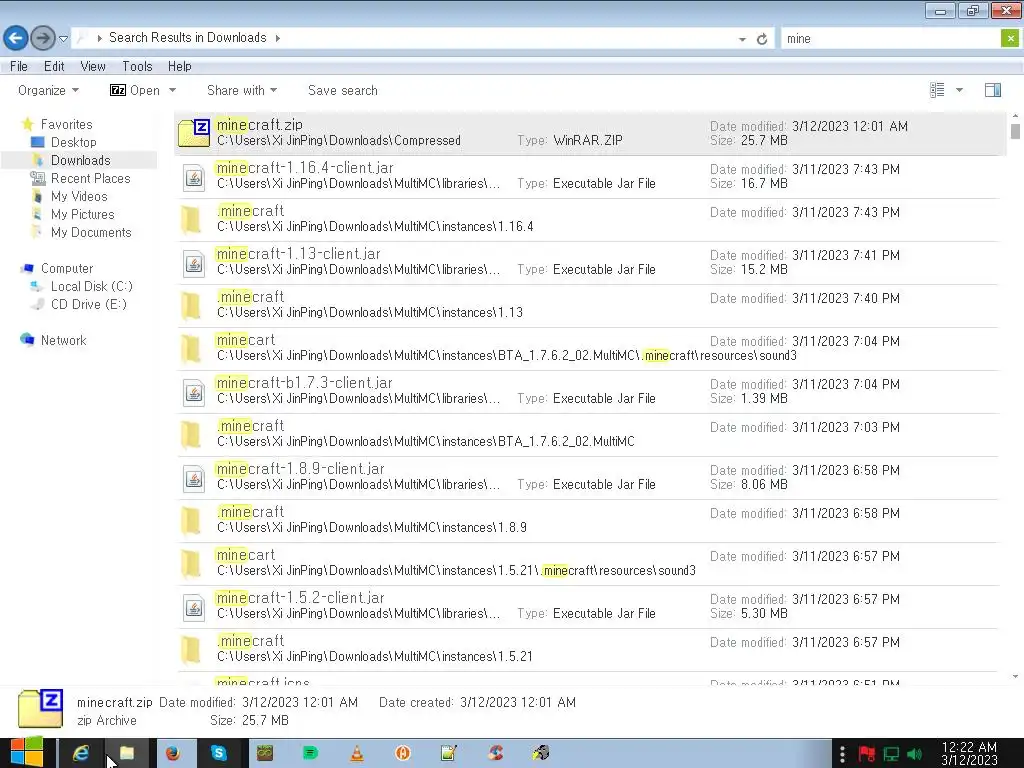The width and height of the screenshot is (1024, 768).
Task: Click the scroll down arrow of results list
Action: [1015, 677]
